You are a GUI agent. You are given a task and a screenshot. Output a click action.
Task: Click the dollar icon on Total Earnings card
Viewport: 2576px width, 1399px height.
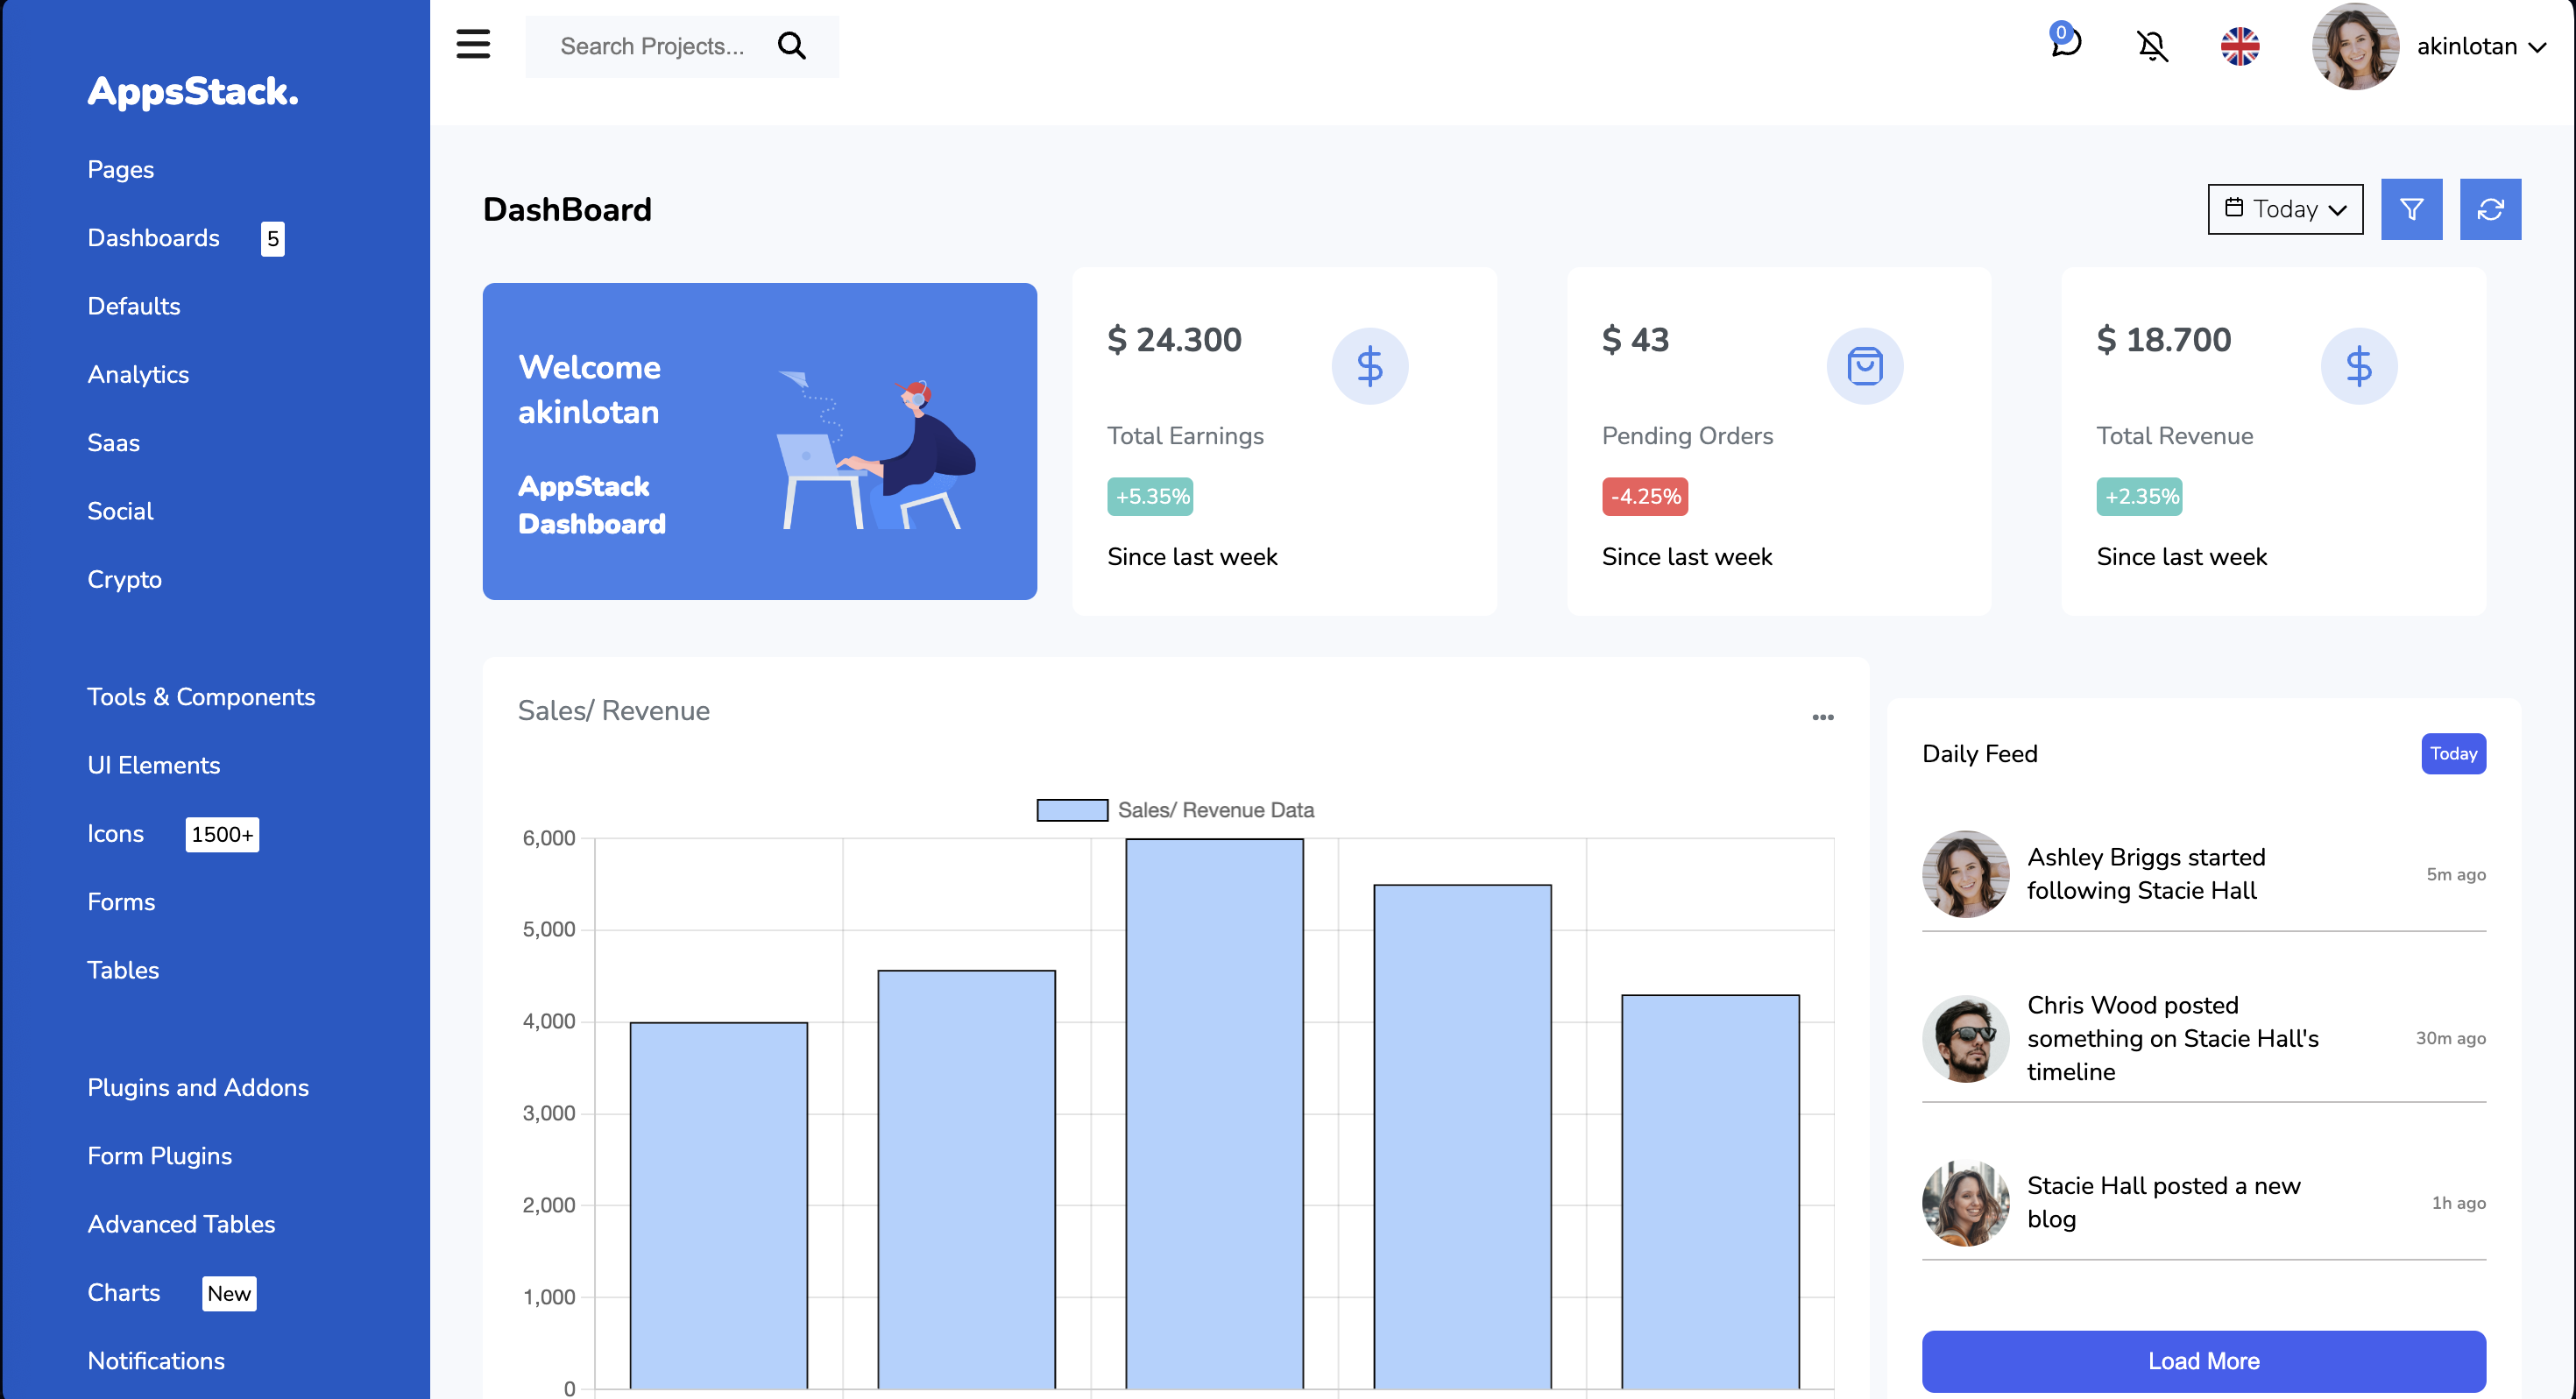[1370, 366]
